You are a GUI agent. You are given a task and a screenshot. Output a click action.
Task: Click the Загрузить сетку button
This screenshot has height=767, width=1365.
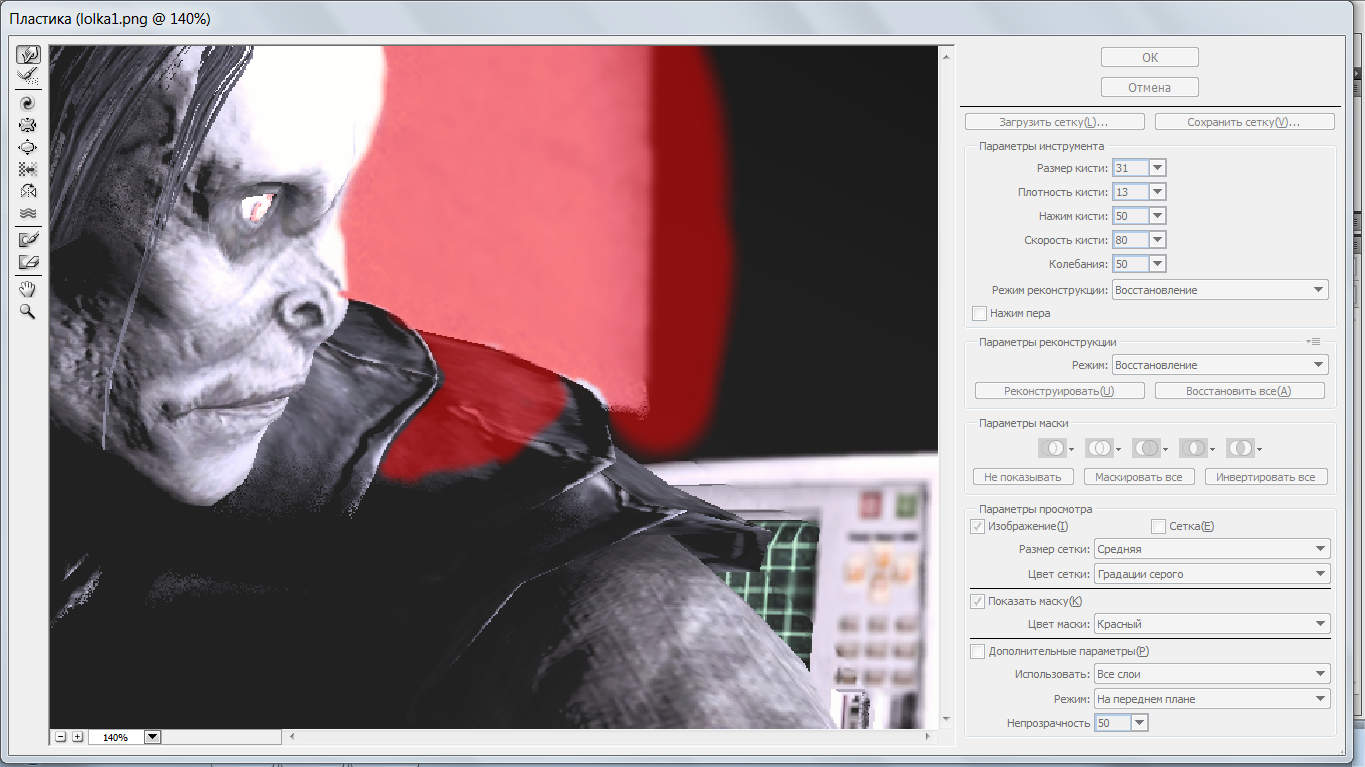(x=1055, y=122)
